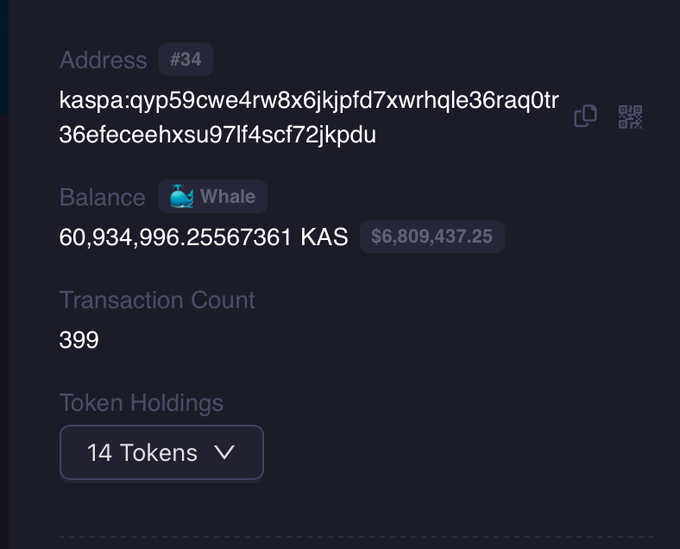The width and height of the screenshot is (680, 549).
Task: Click the downward chevron beside 14 Tokens
Action: 225,453
